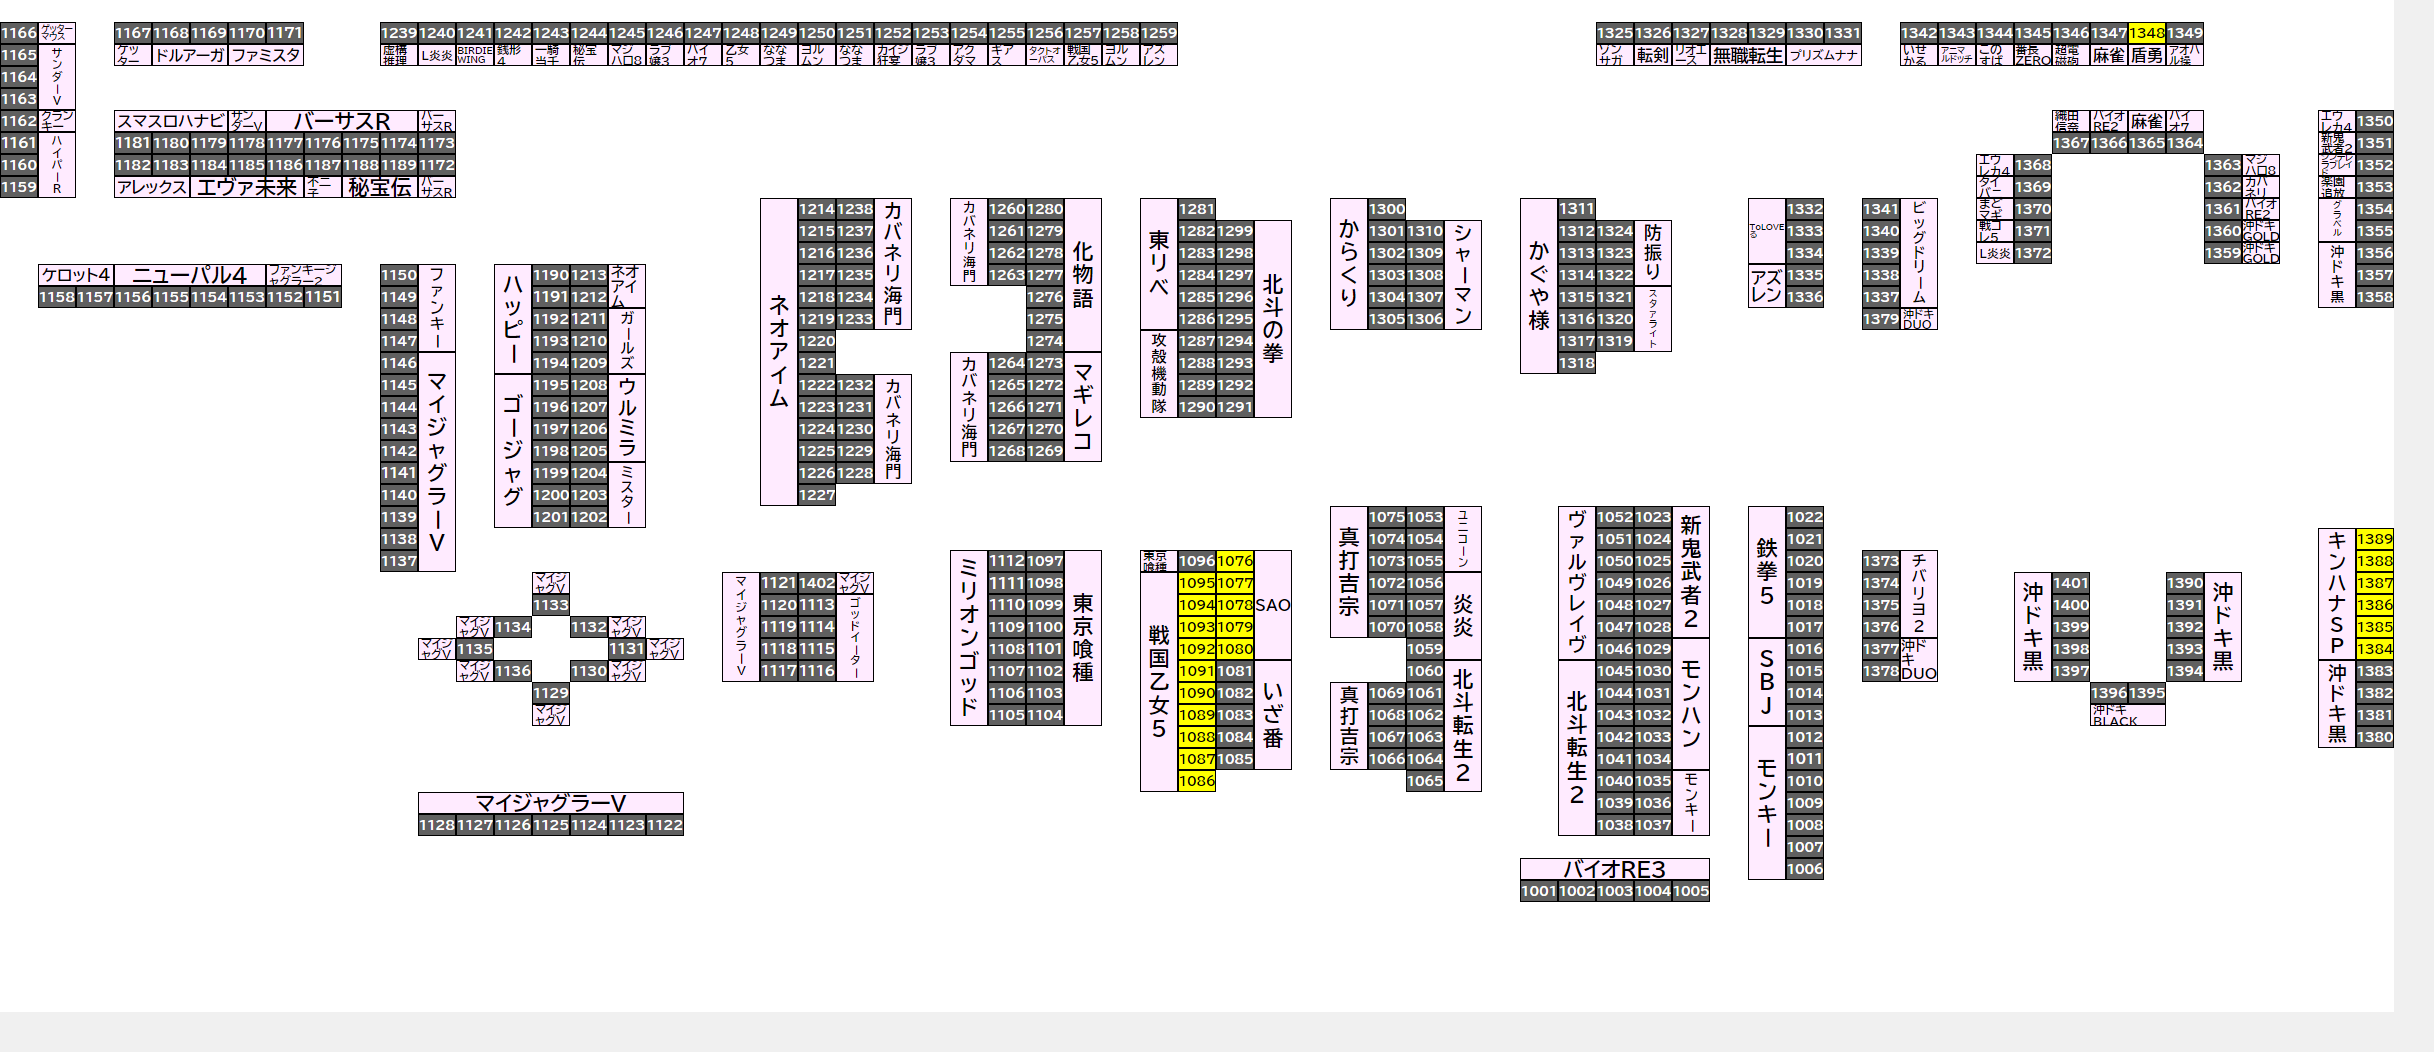
Task: Select the いざ番 label
Action: coord(1273,715)
